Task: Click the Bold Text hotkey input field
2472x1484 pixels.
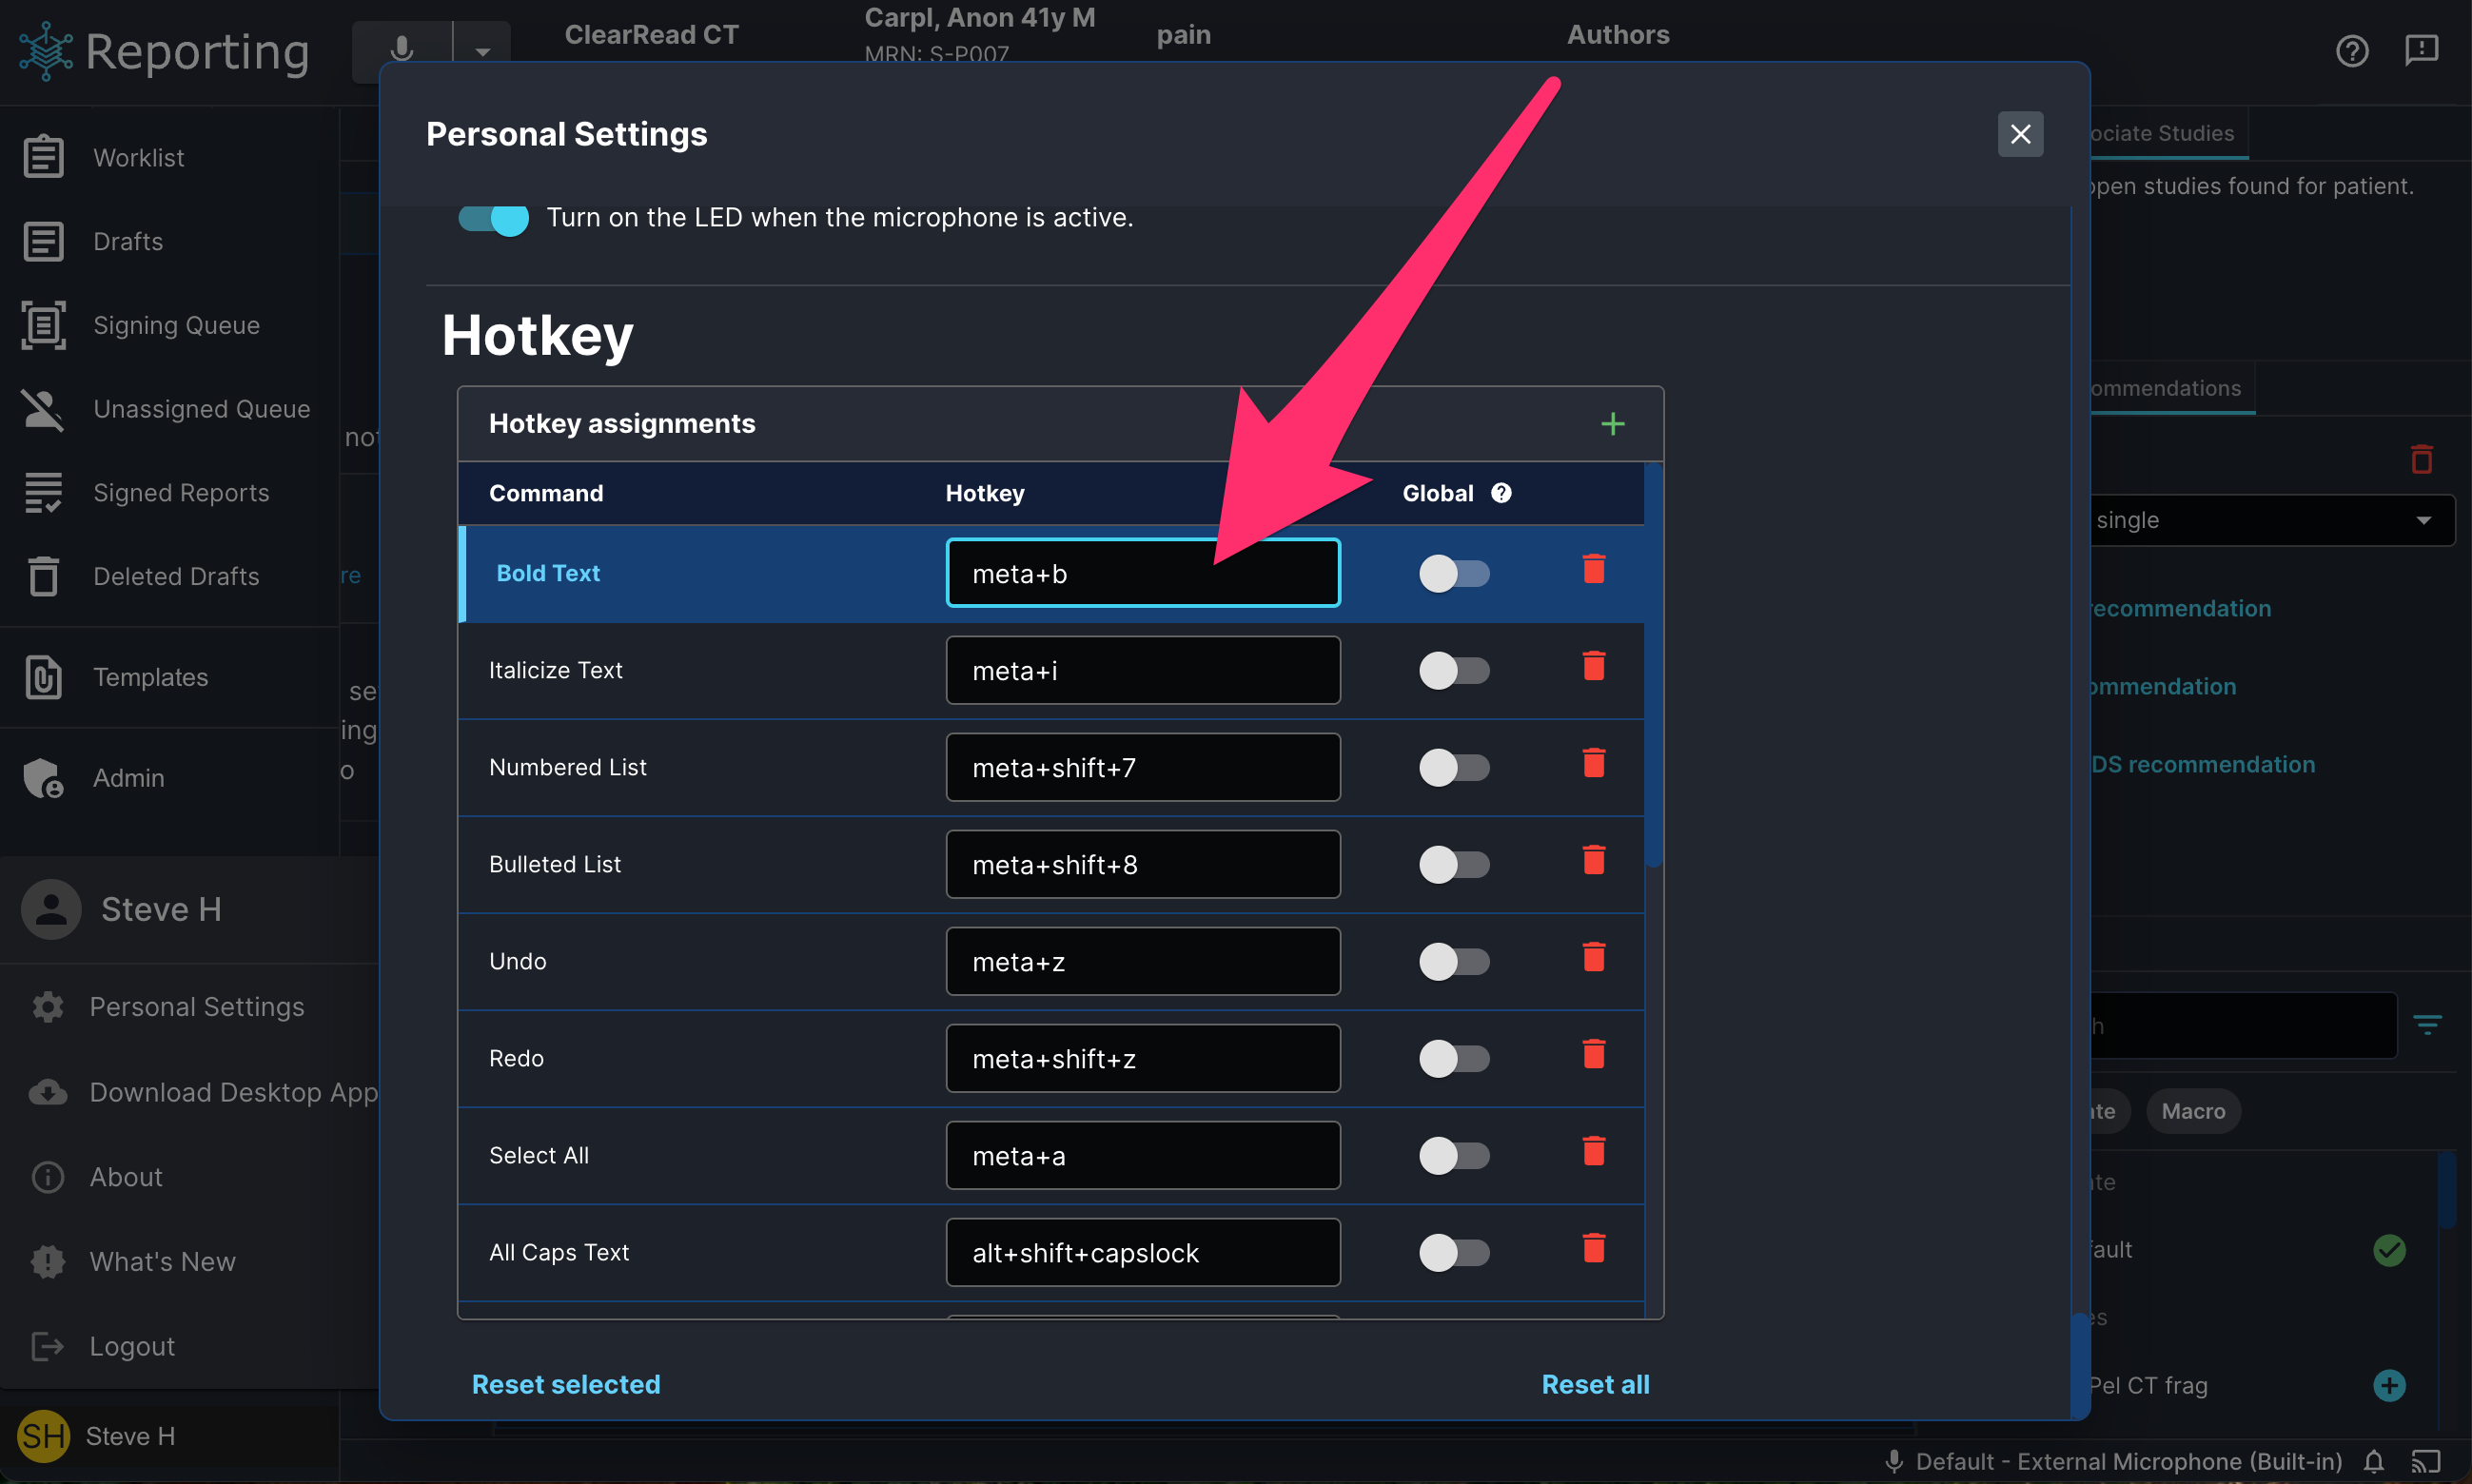Action: pos(1143,573)
